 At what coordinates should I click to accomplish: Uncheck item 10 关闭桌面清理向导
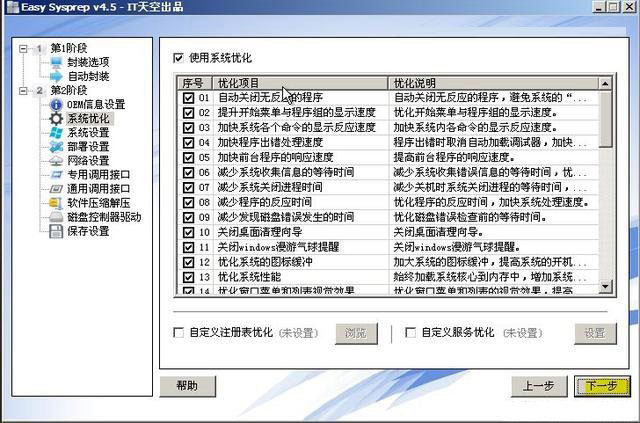[x=188, y=233]
